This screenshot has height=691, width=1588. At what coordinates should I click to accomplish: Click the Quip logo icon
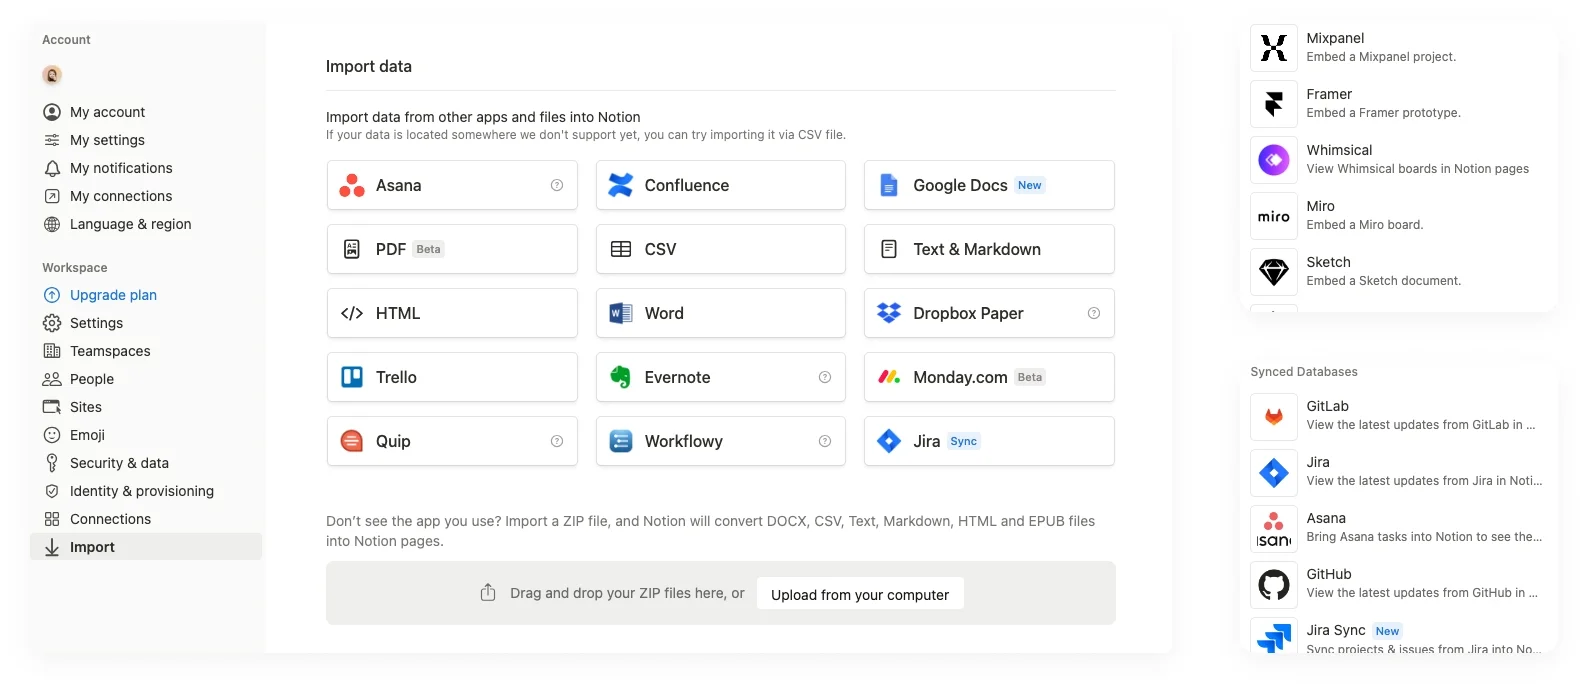(x=352, y=441)
